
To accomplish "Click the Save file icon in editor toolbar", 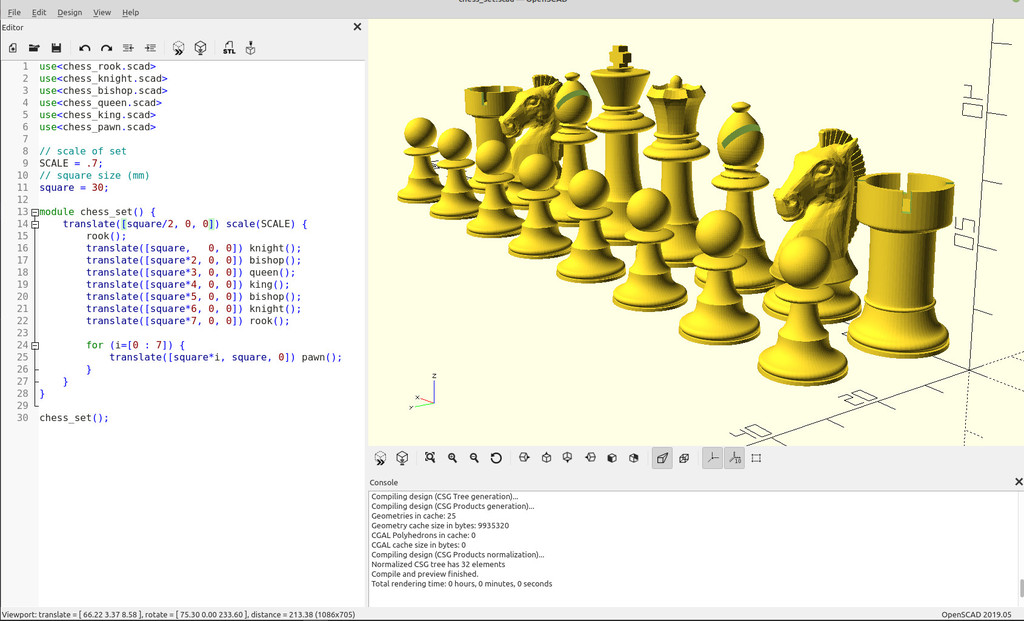I will 56,48.
